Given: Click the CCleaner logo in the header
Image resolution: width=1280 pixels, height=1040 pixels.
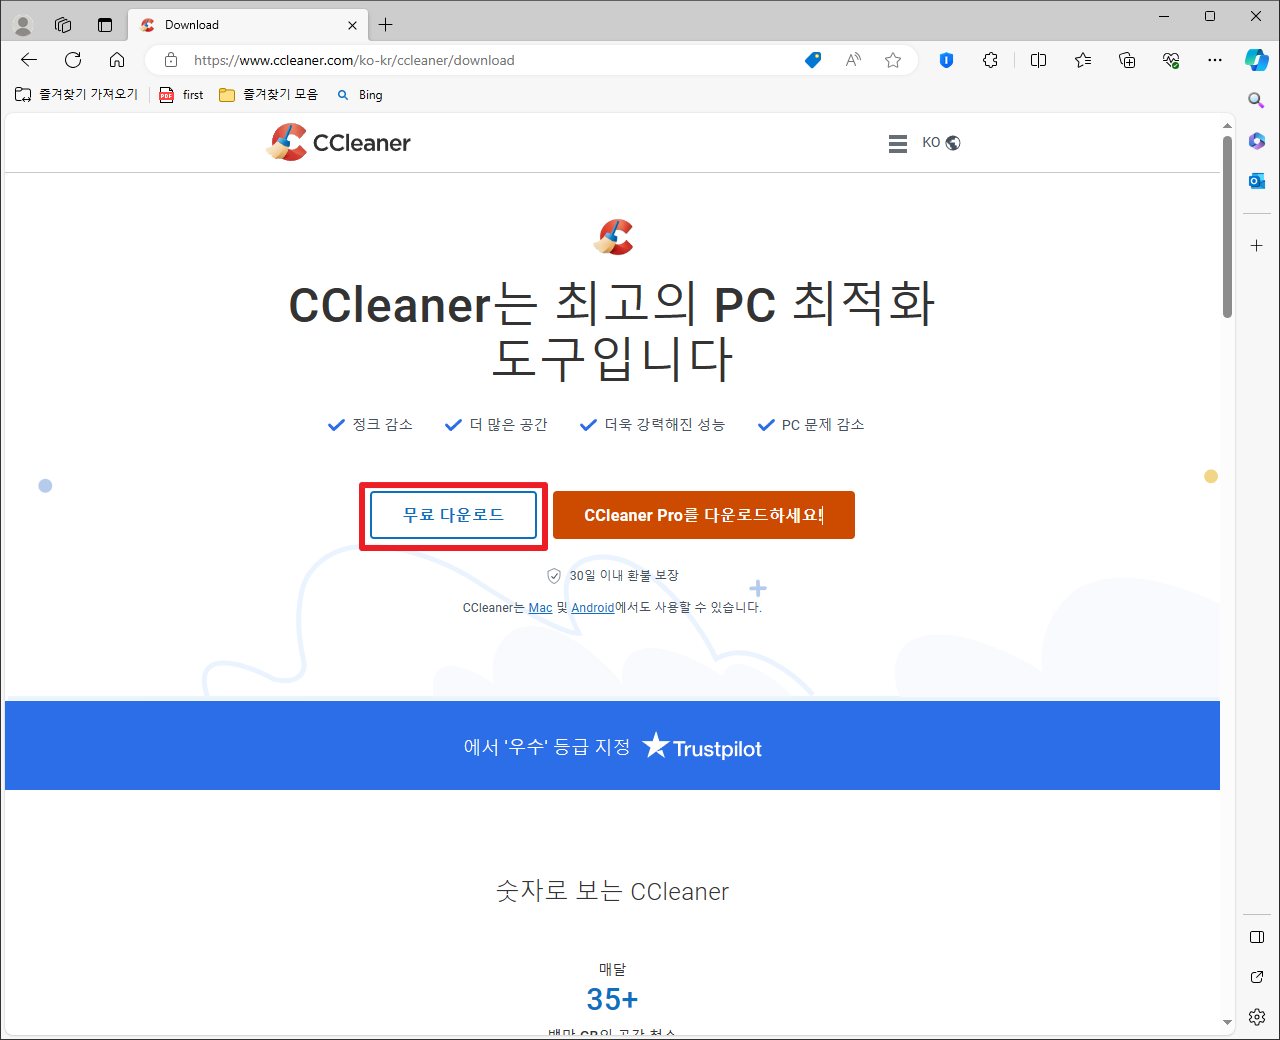Looking at the screenshot, I should pos(339,142).
